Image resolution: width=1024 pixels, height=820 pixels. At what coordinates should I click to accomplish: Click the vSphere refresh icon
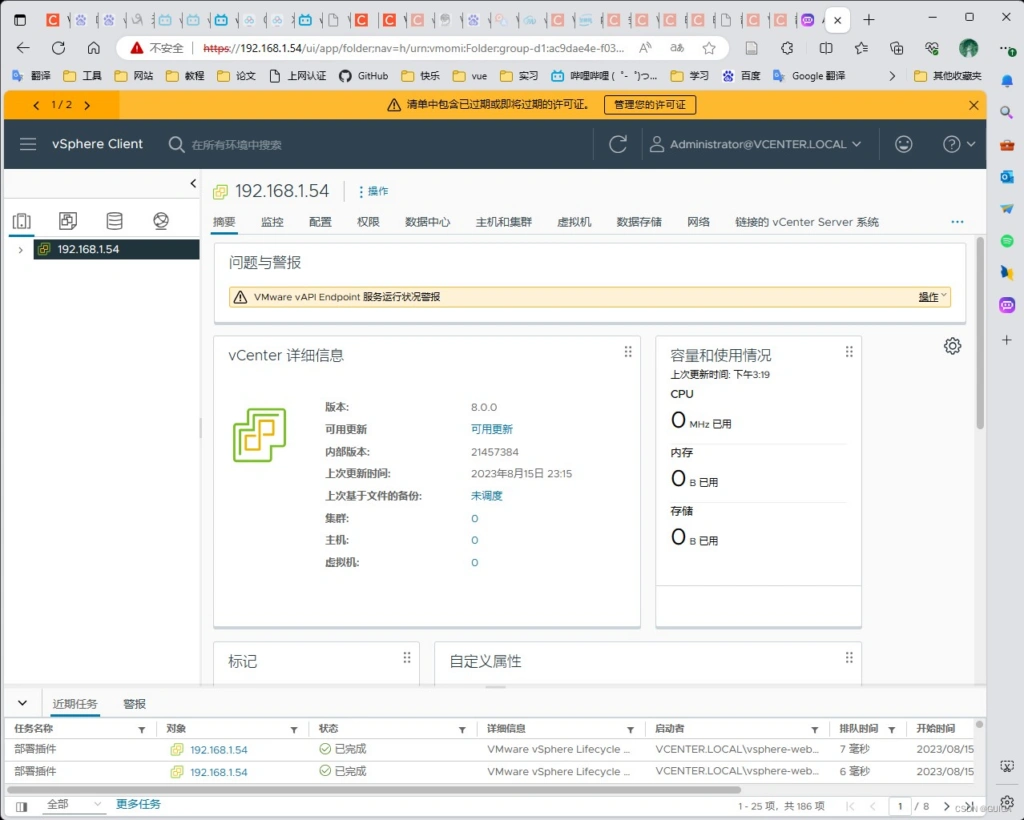point(618,144)
